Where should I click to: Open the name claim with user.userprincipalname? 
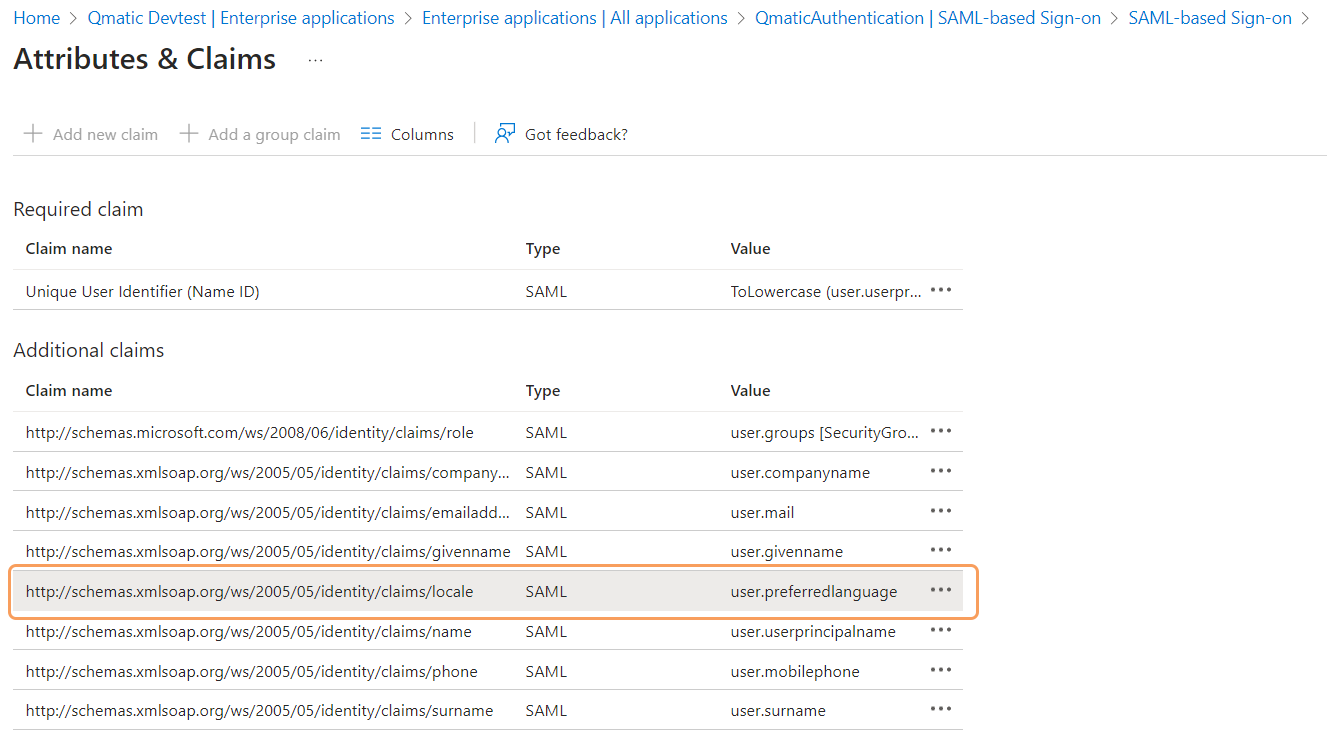pyautogui.click(x=249, y=631)
